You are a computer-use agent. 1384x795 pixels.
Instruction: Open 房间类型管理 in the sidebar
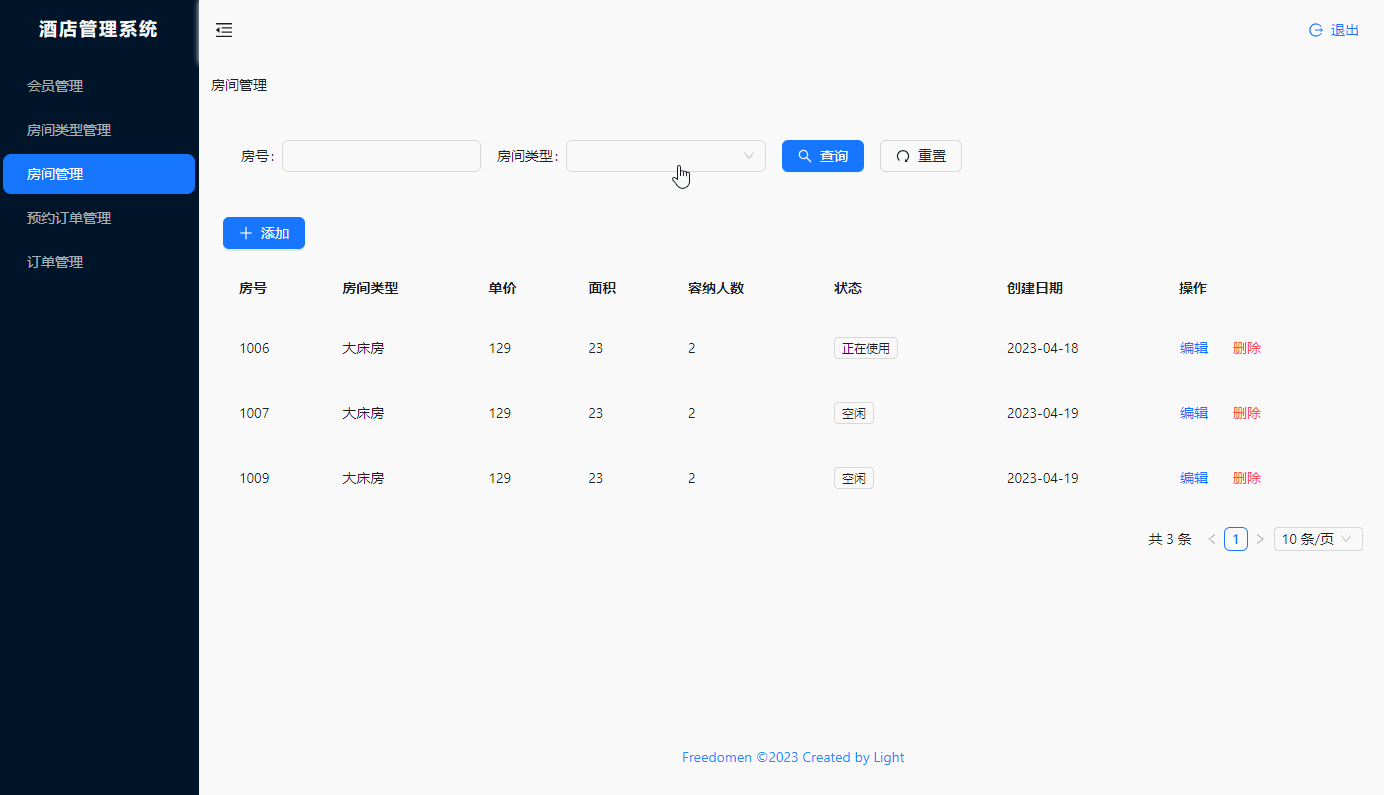pyautogui.click(x=99, y=130)
